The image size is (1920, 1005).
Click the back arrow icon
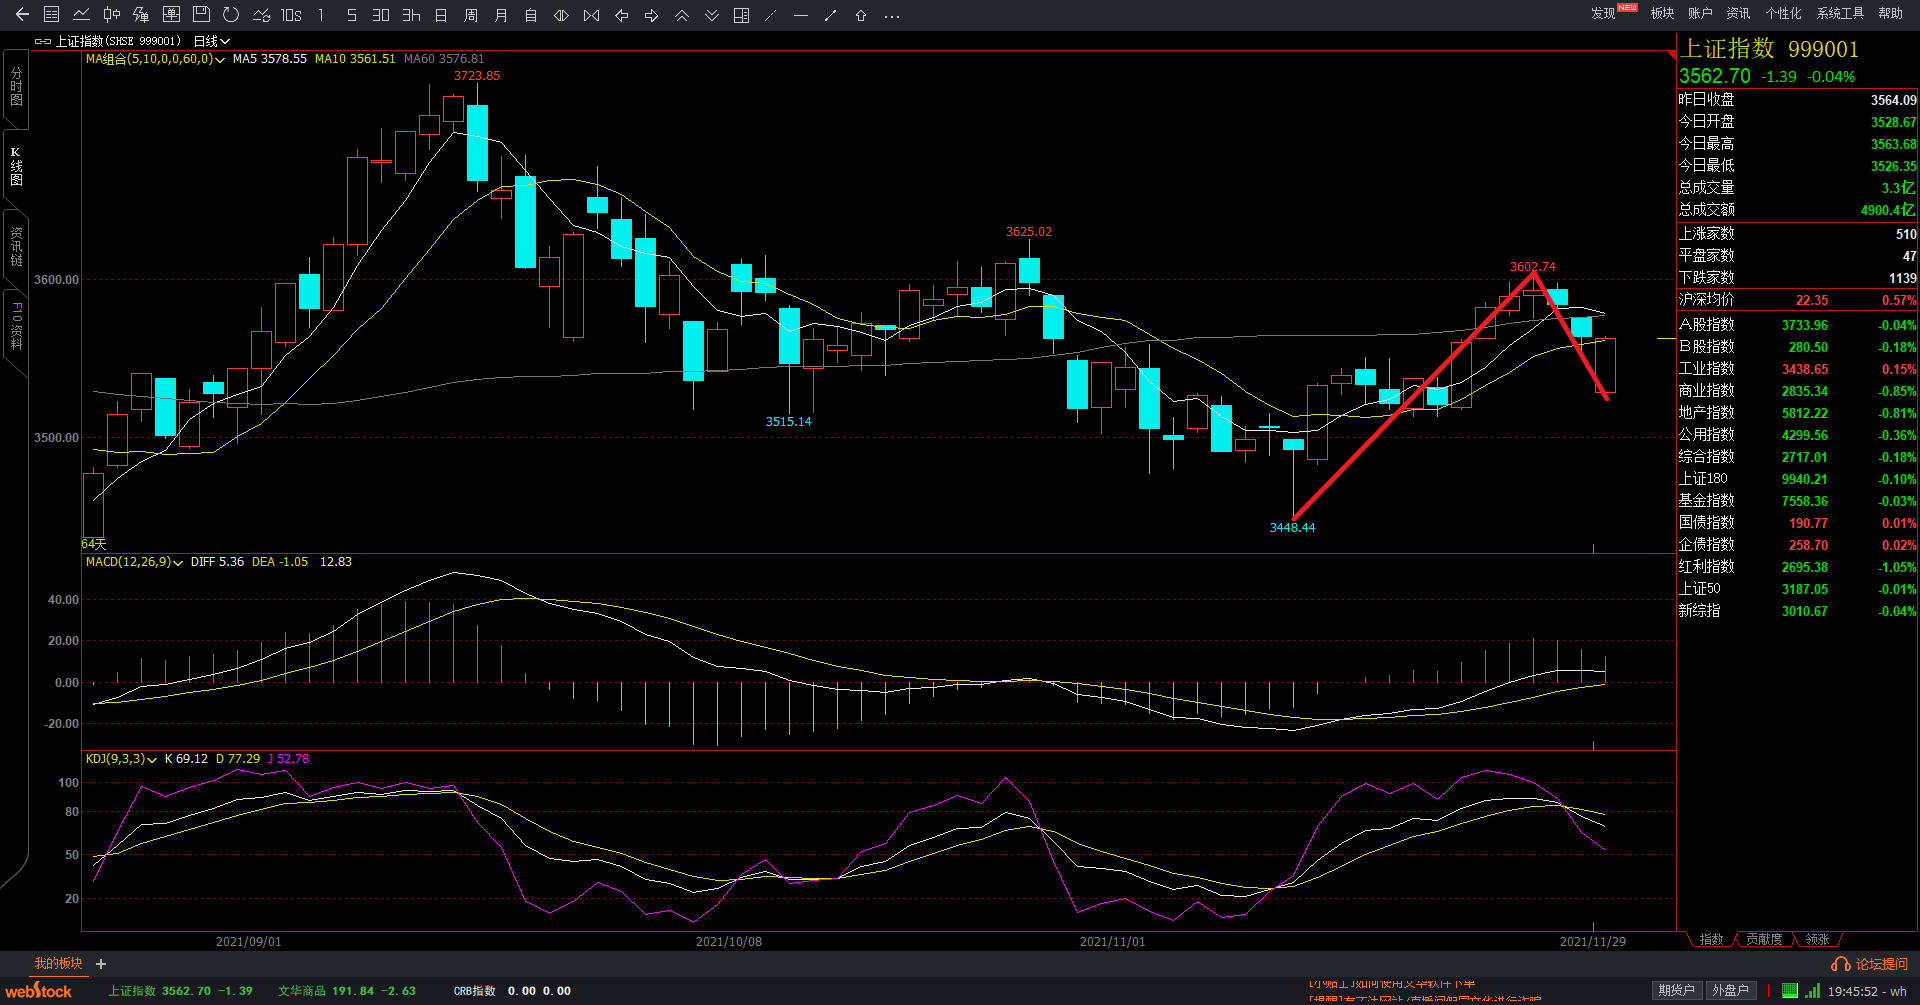pyautogui.click(x=22, y=15)
